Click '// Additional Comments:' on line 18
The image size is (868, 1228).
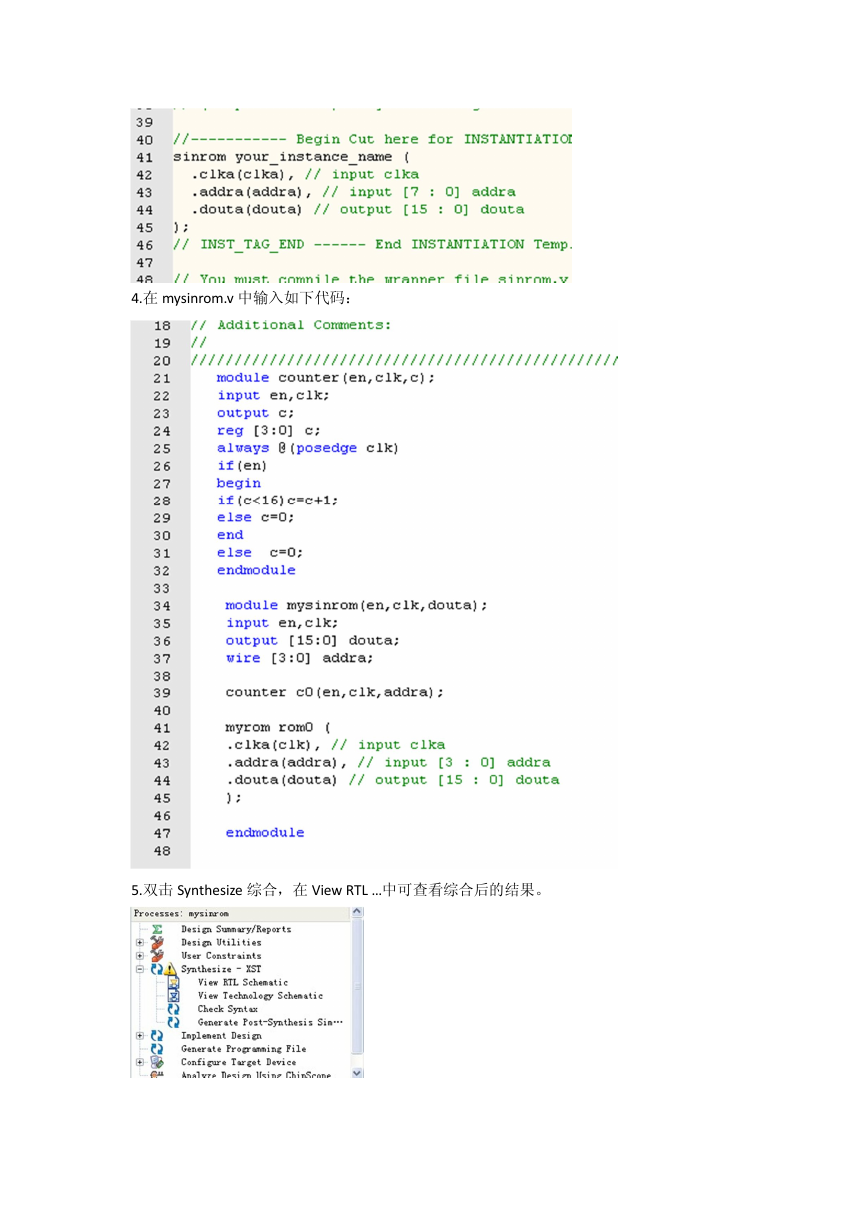(291, 325)
